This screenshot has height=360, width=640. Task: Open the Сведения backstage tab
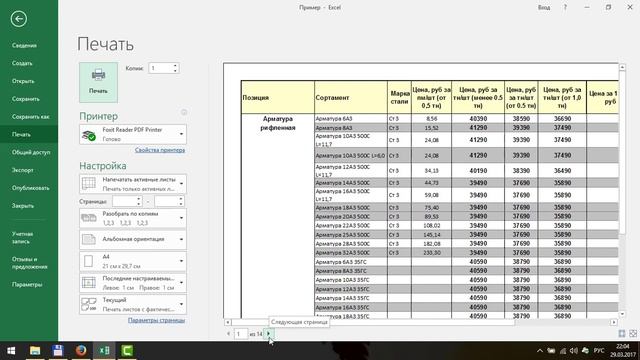point(24,45)
